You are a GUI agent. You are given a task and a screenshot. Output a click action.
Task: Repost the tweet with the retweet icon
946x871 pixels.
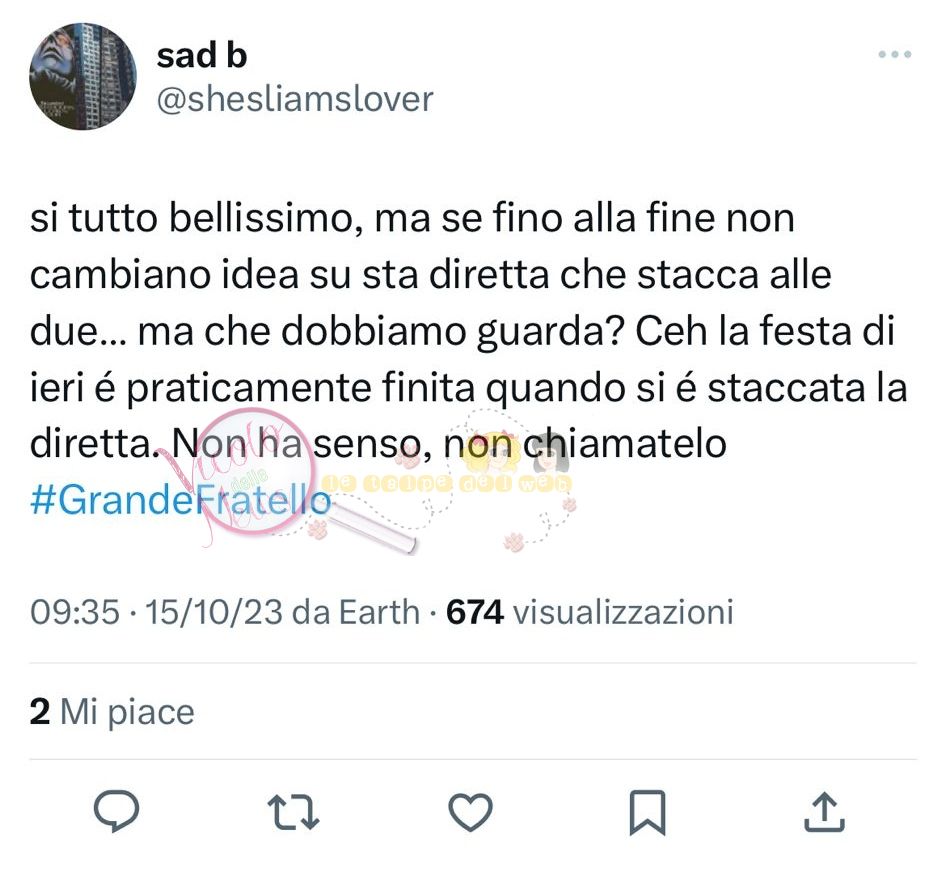pos(296,812)
